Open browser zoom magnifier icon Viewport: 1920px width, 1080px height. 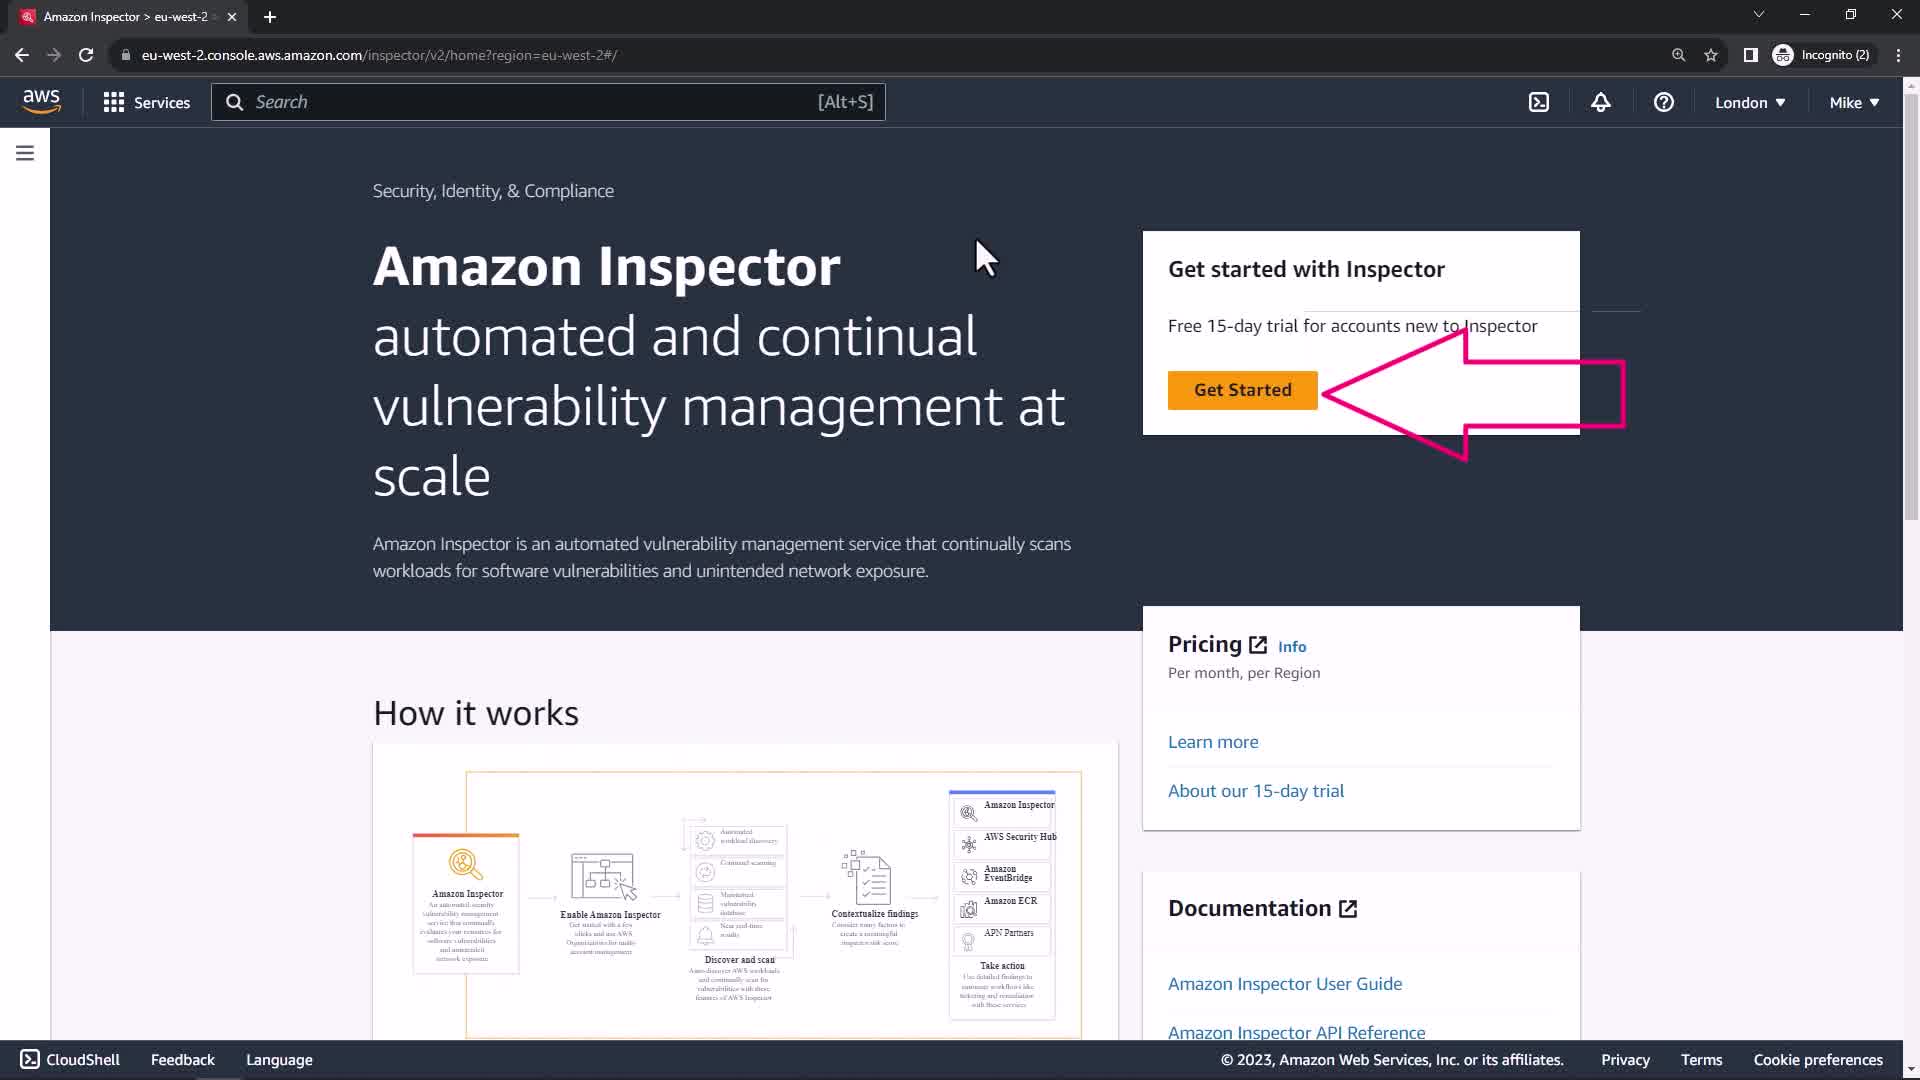[x=1679, y=55]
